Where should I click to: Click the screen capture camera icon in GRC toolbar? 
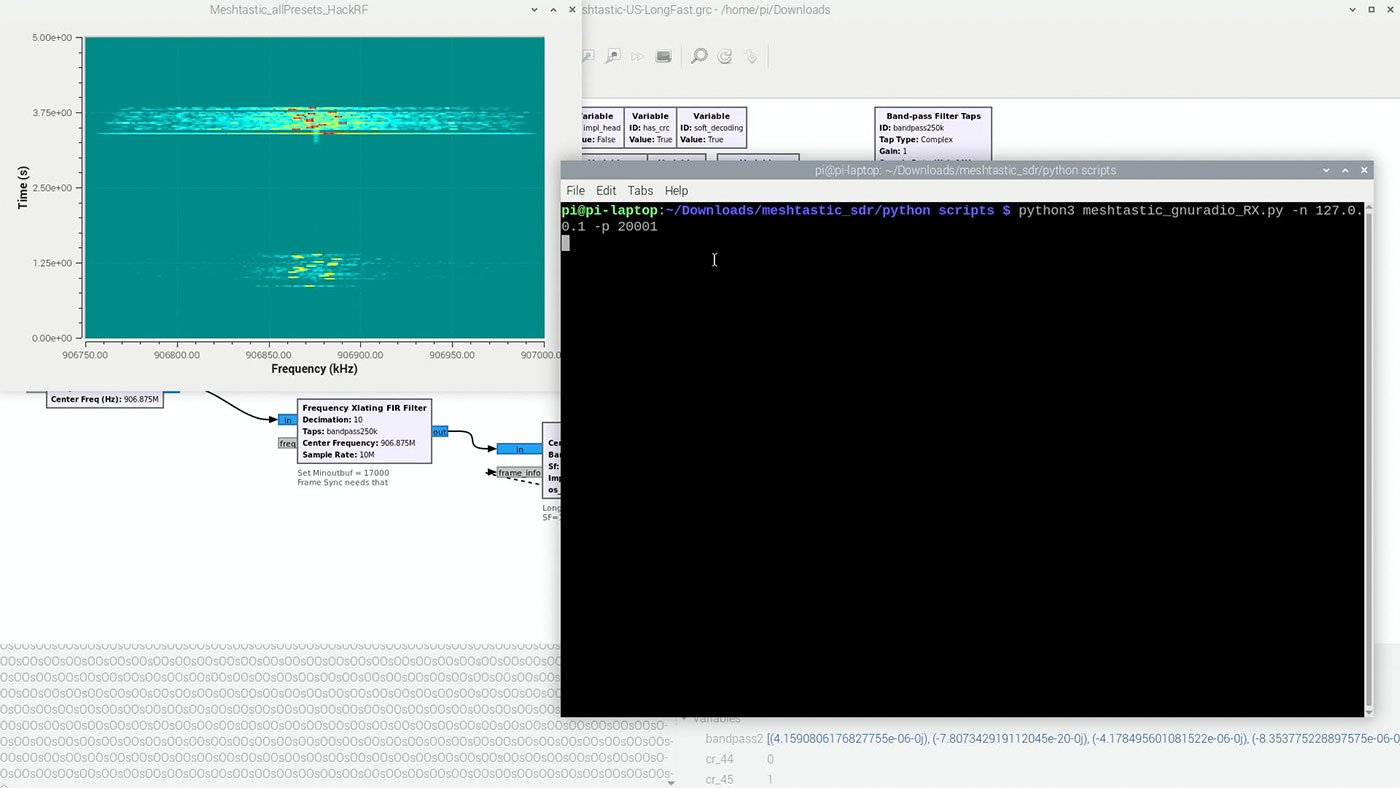pos(663,57)
